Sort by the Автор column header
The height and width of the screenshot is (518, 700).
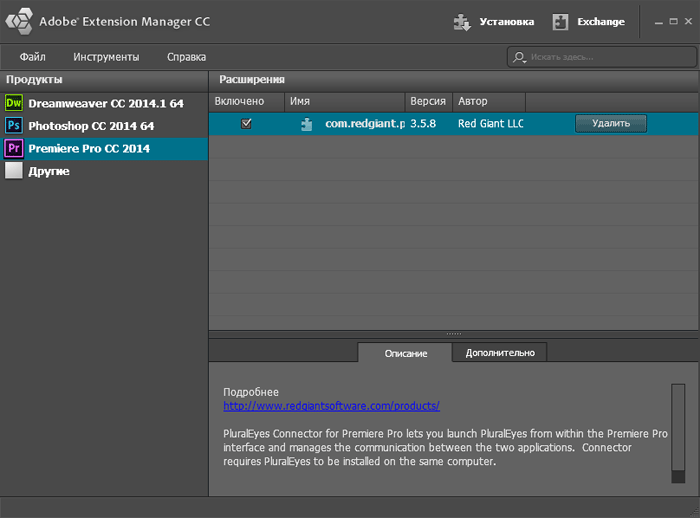click(489, 101)
